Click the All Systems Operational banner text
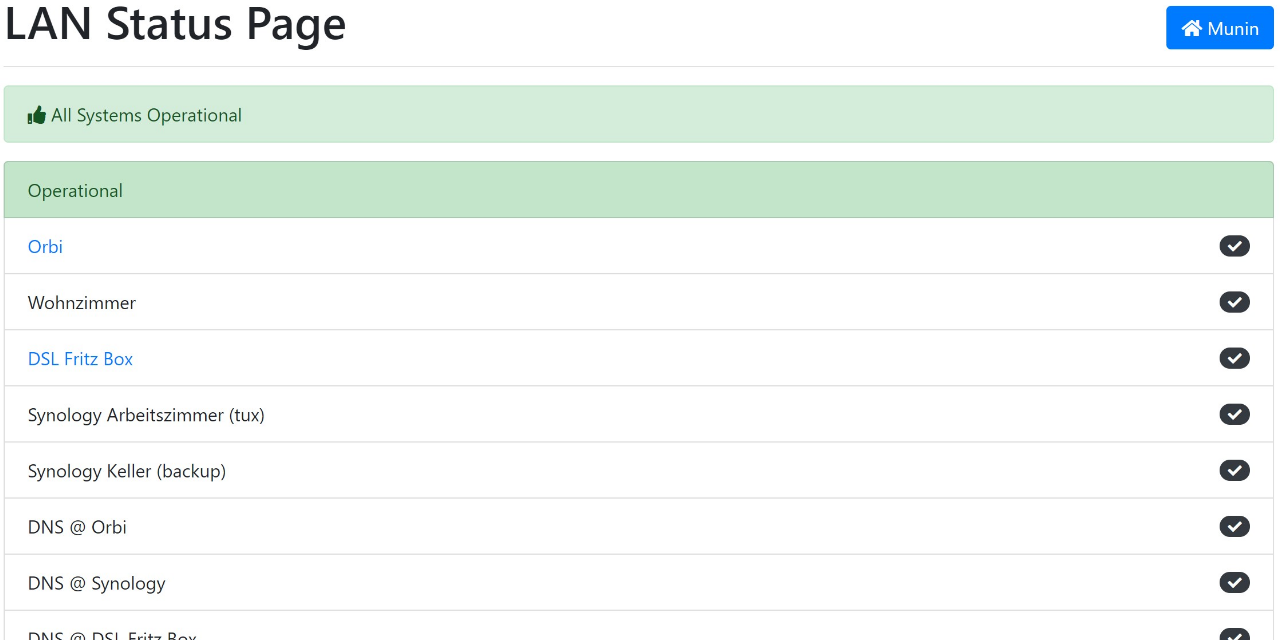 [x=146, y=115]
